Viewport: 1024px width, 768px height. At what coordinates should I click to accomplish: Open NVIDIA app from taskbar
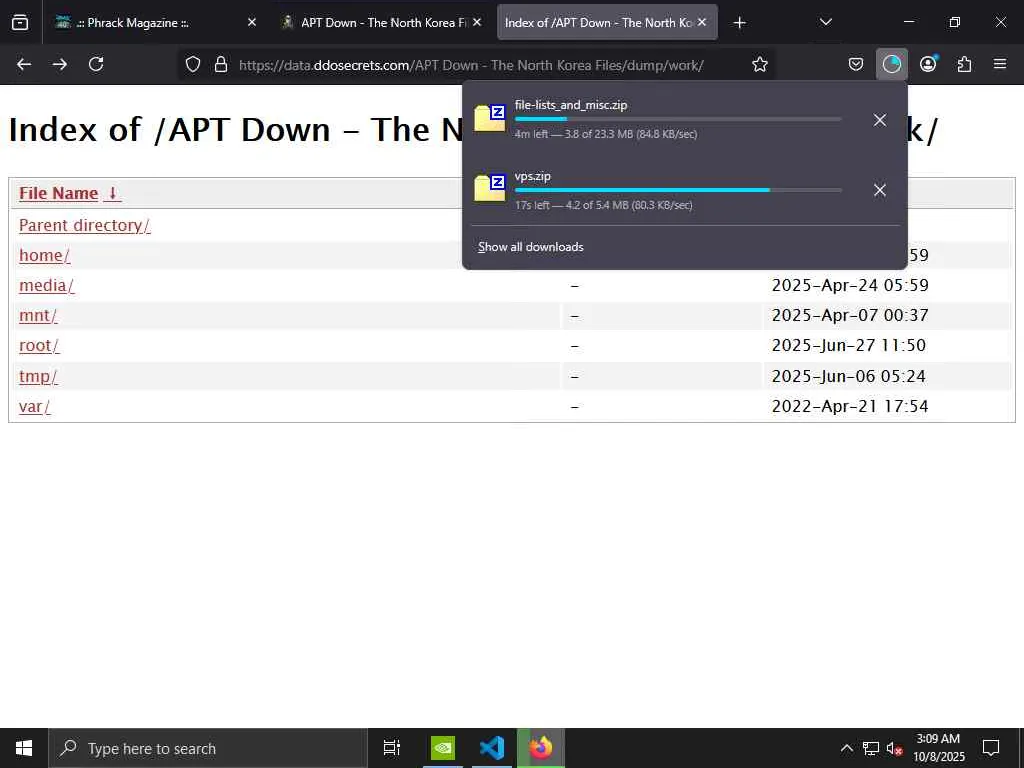(443, 748)
